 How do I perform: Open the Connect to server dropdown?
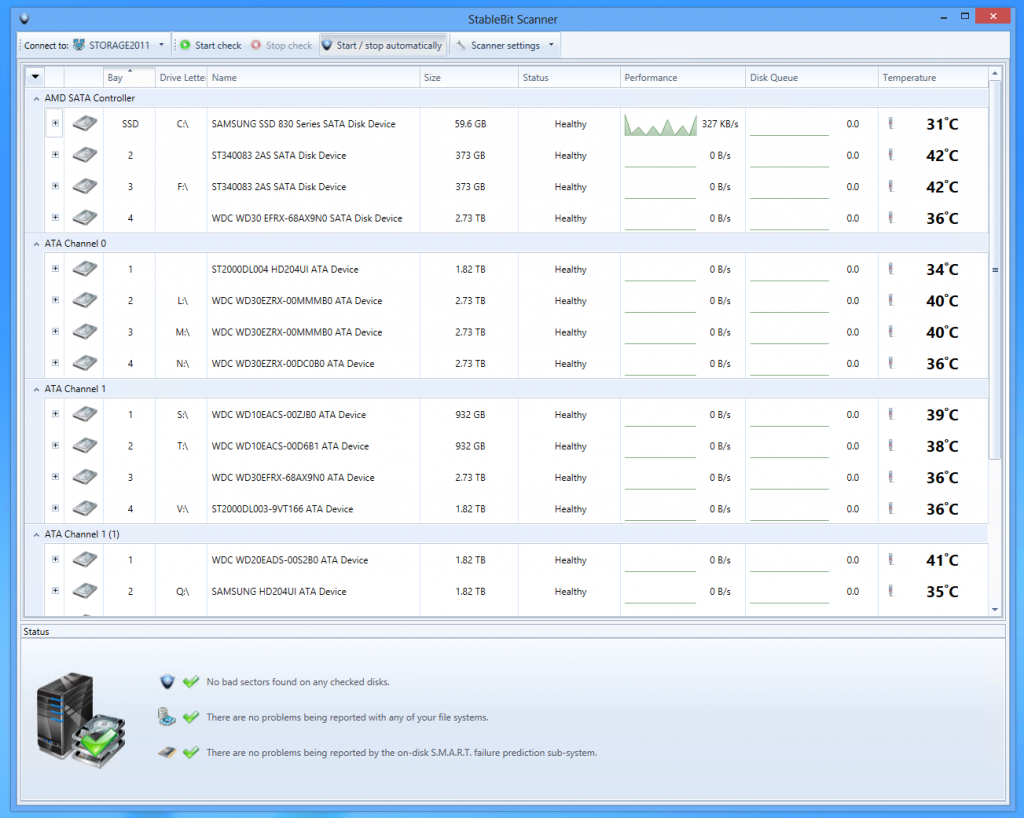[x=161, y=44]
